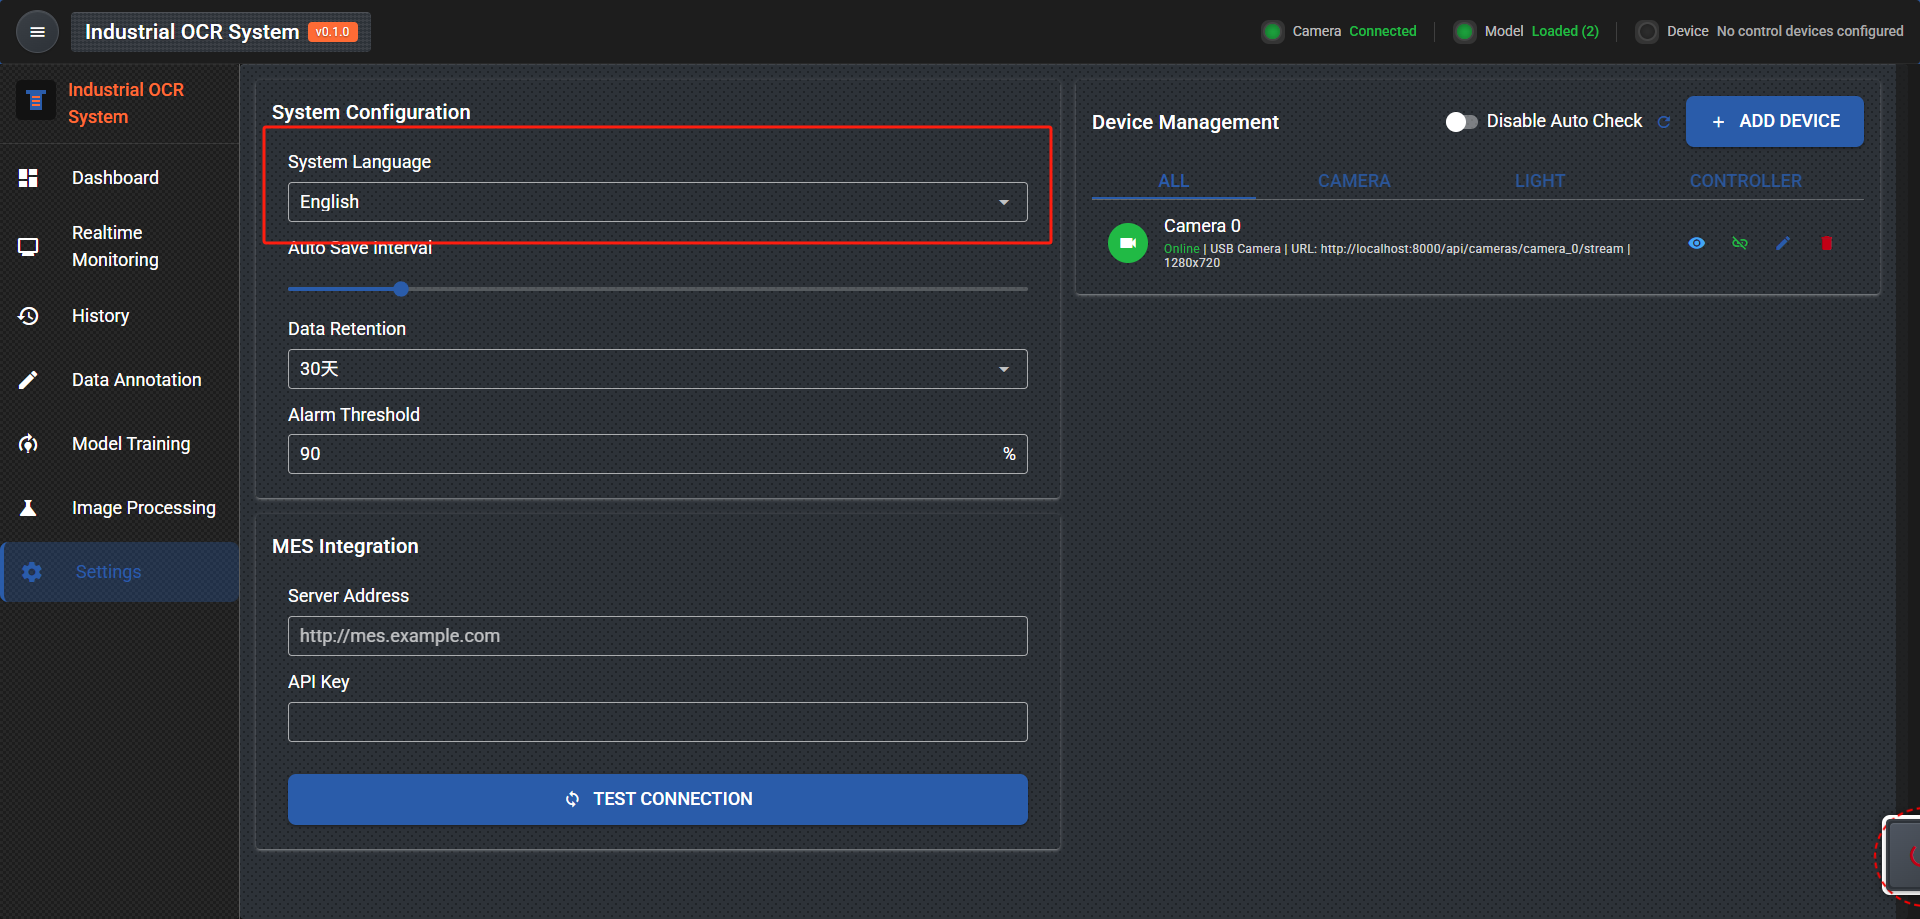The height and width of the screenshot is (919, 1920).
Task: Click the v0.1.0 version badge
Action: [x=333, y=32]
